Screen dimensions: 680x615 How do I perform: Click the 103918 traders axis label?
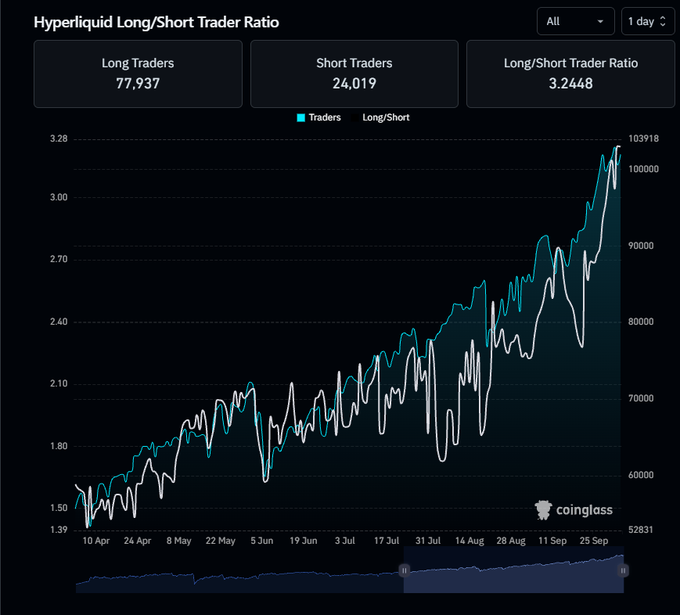[644, 139]
